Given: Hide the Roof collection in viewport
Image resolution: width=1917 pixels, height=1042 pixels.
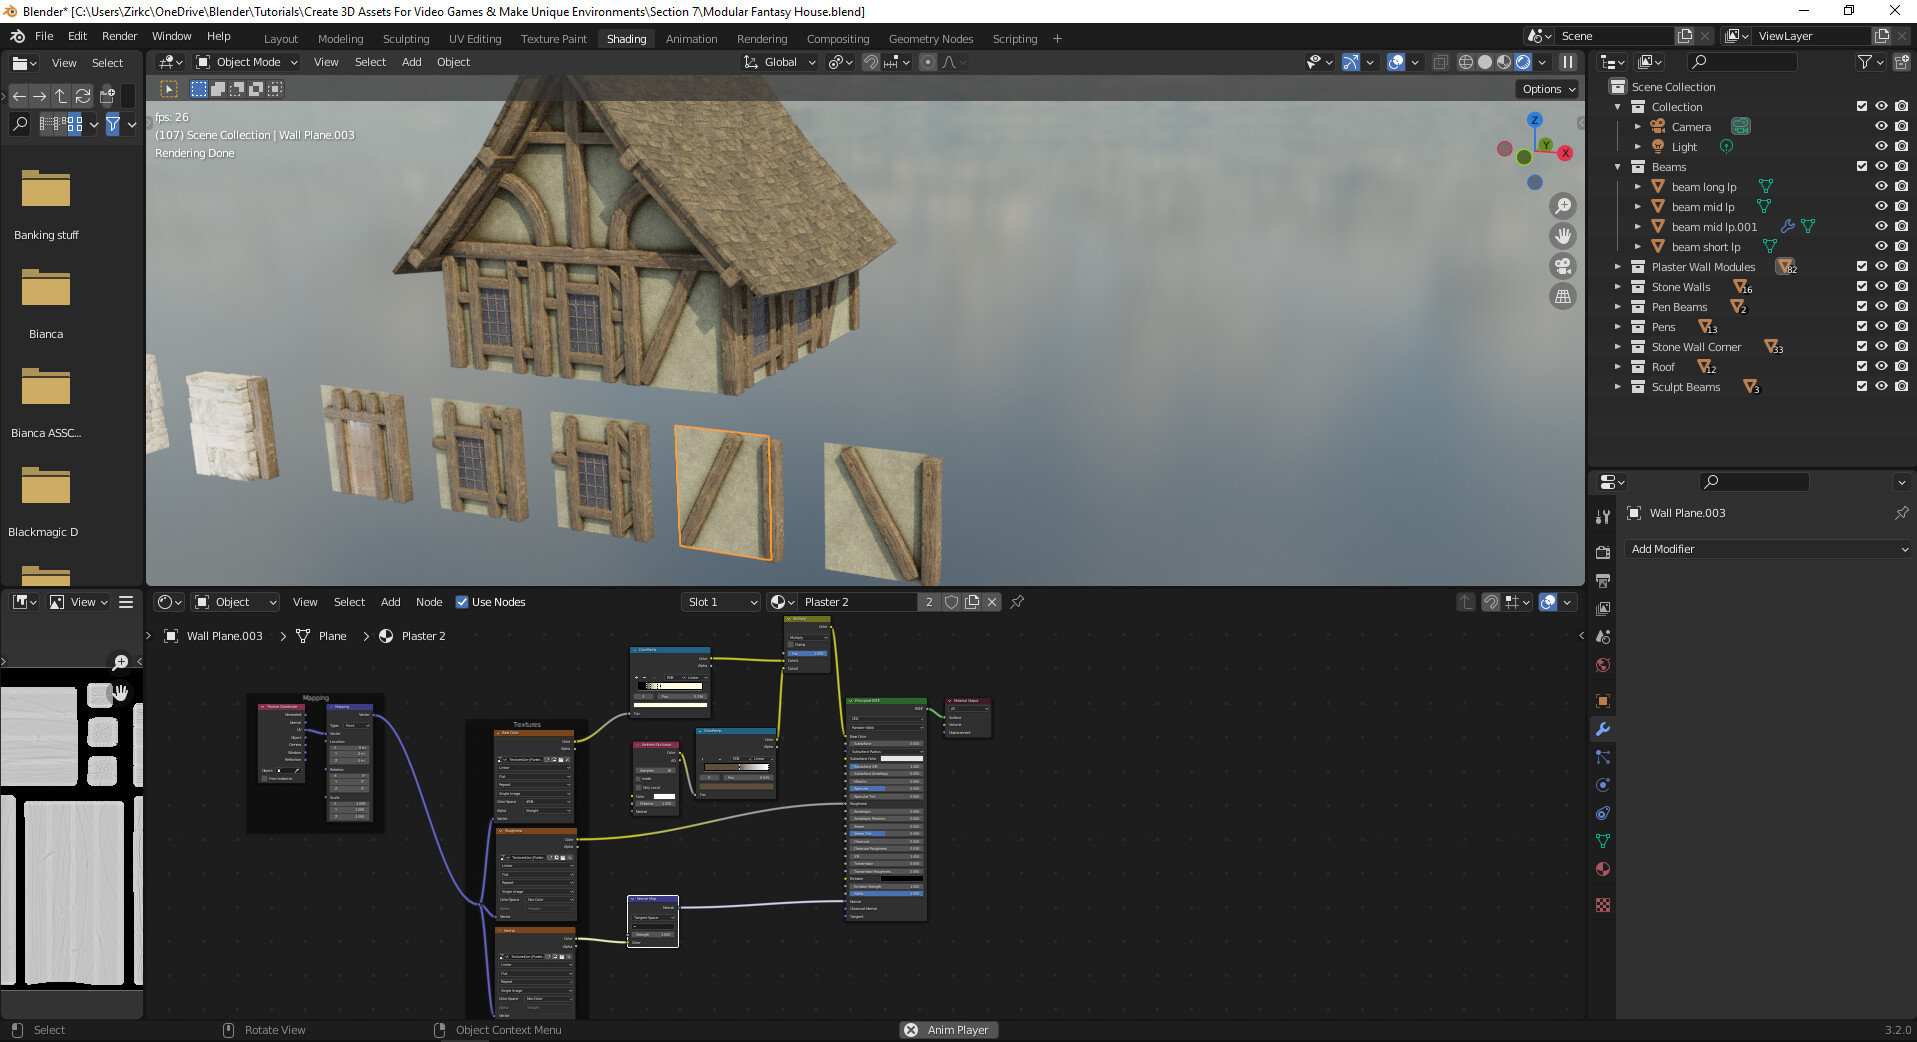Looking at the screenshot, I should tap(1881, 367).
